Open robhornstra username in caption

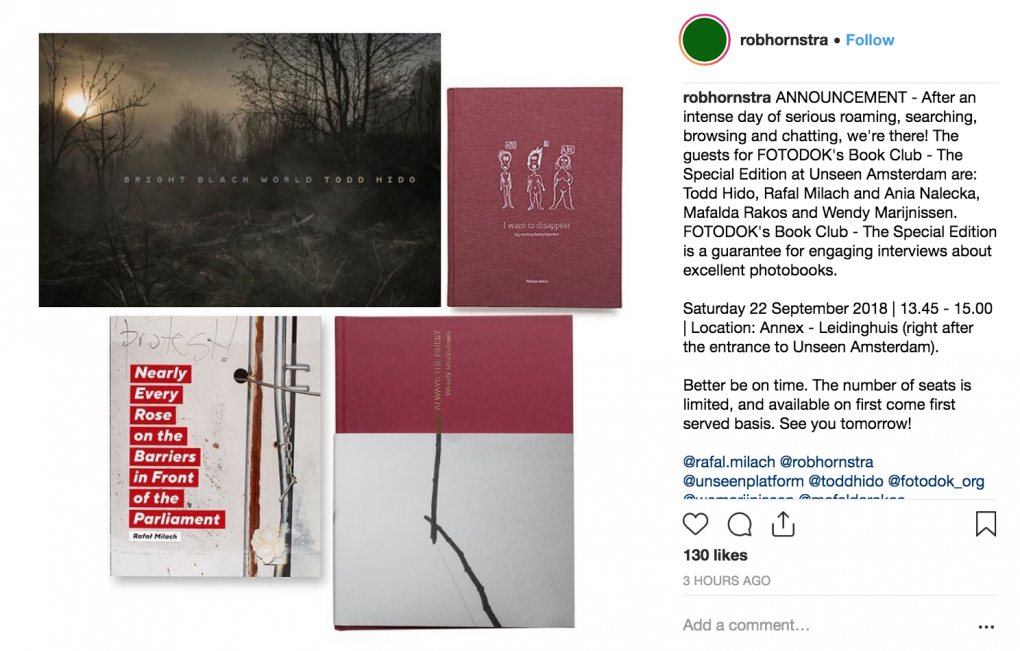click(727, 98)
